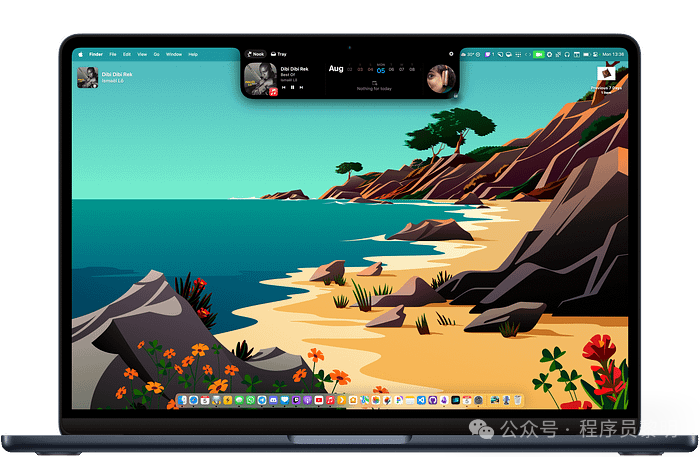Open Messages from the Dock
Screen dimensions: 700x457
click(x=239, y=400)
